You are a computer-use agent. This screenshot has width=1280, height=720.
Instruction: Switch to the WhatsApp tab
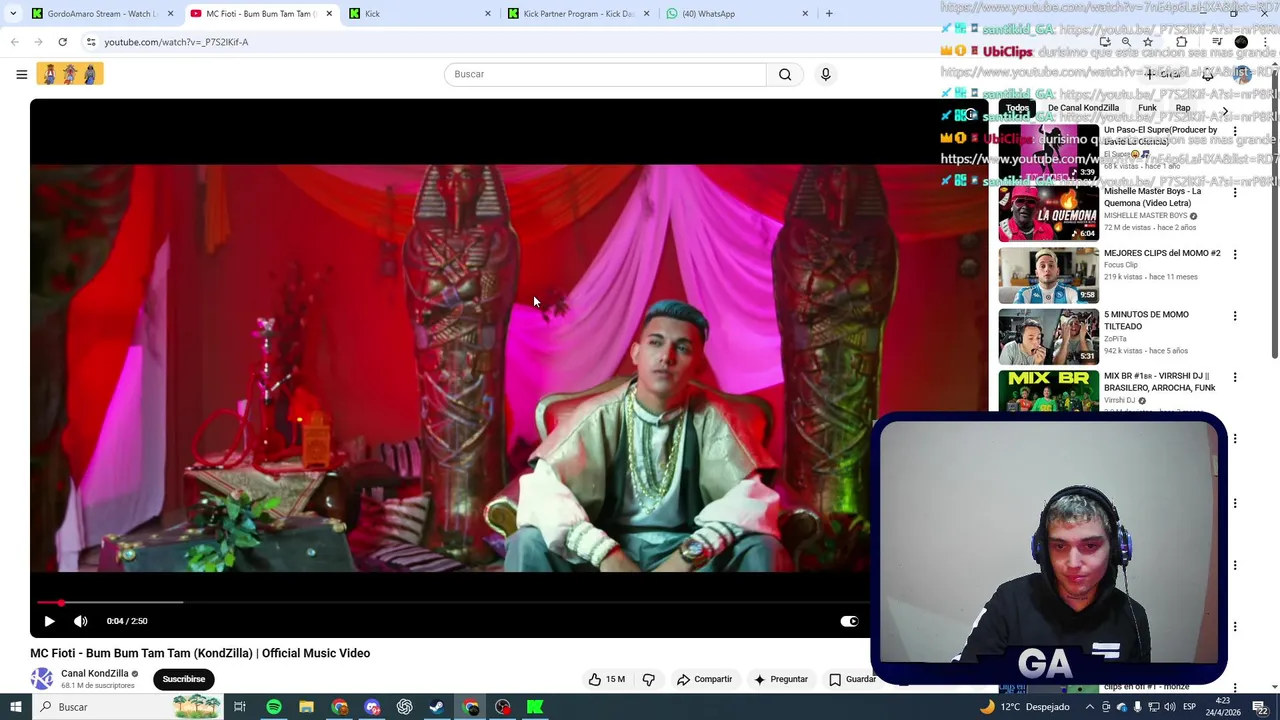click(738, 13)
